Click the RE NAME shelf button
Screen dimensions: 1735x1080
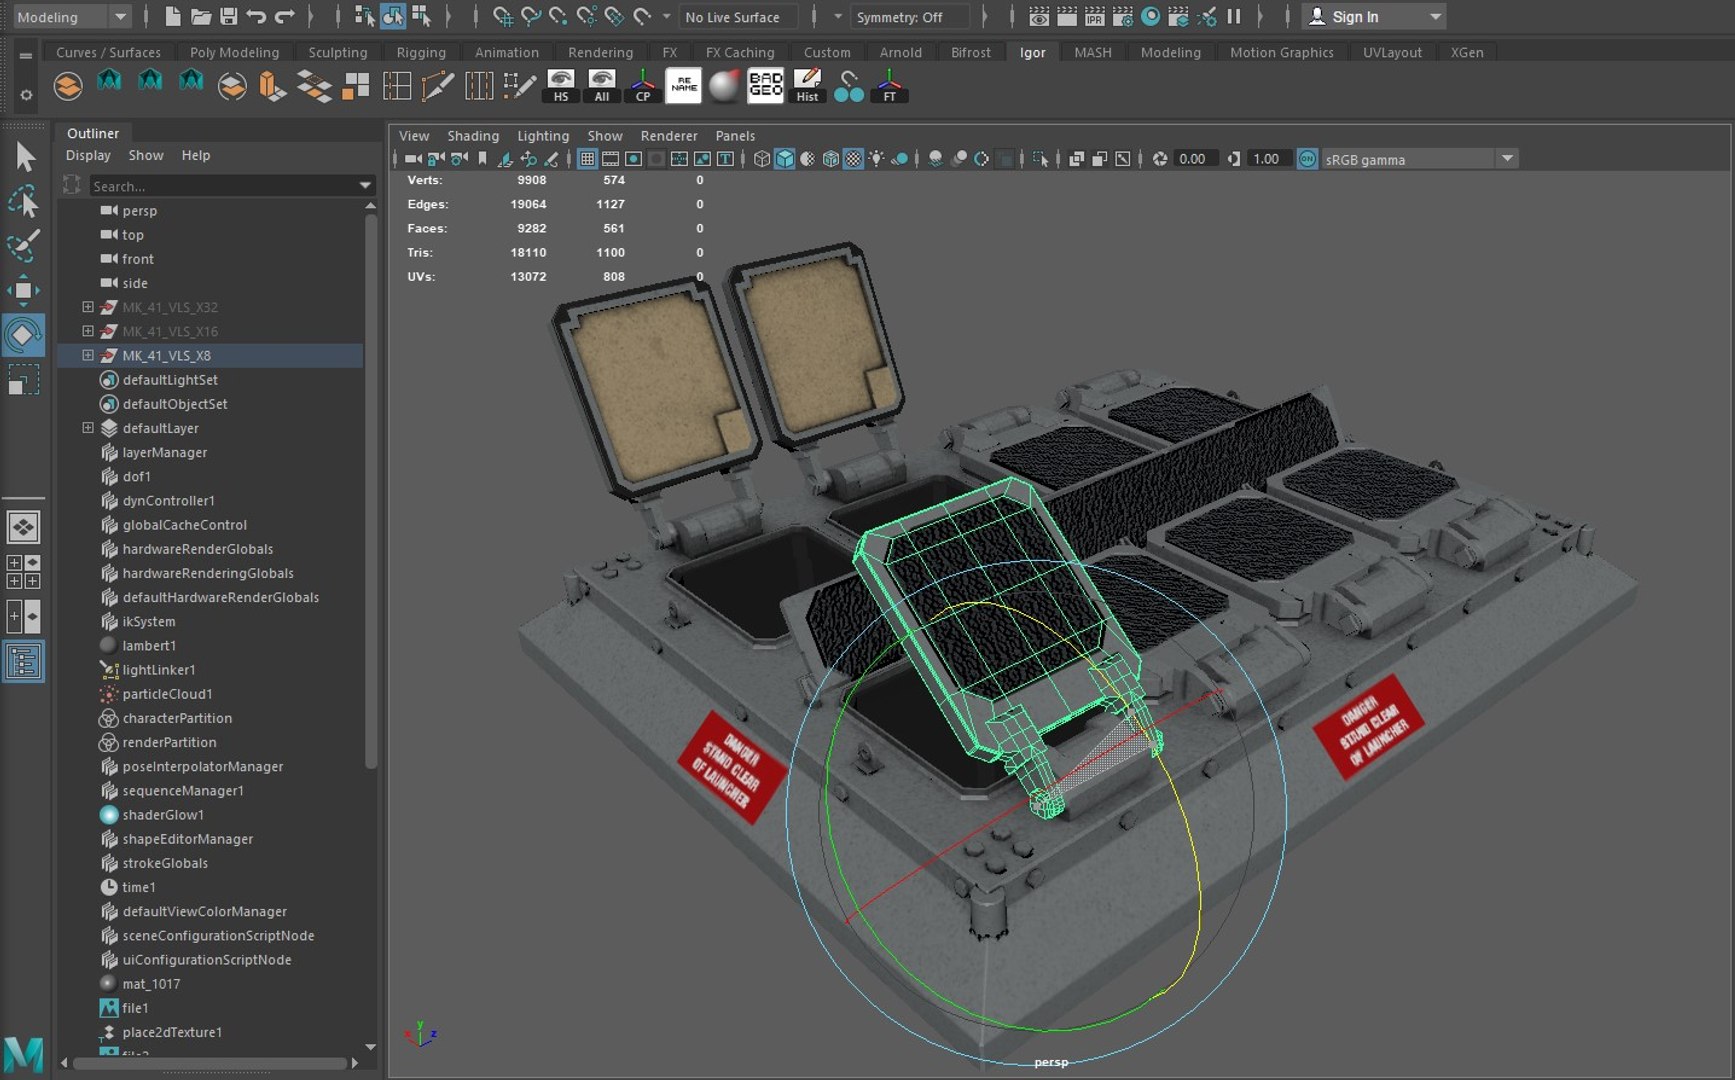[x=684, y=86]
